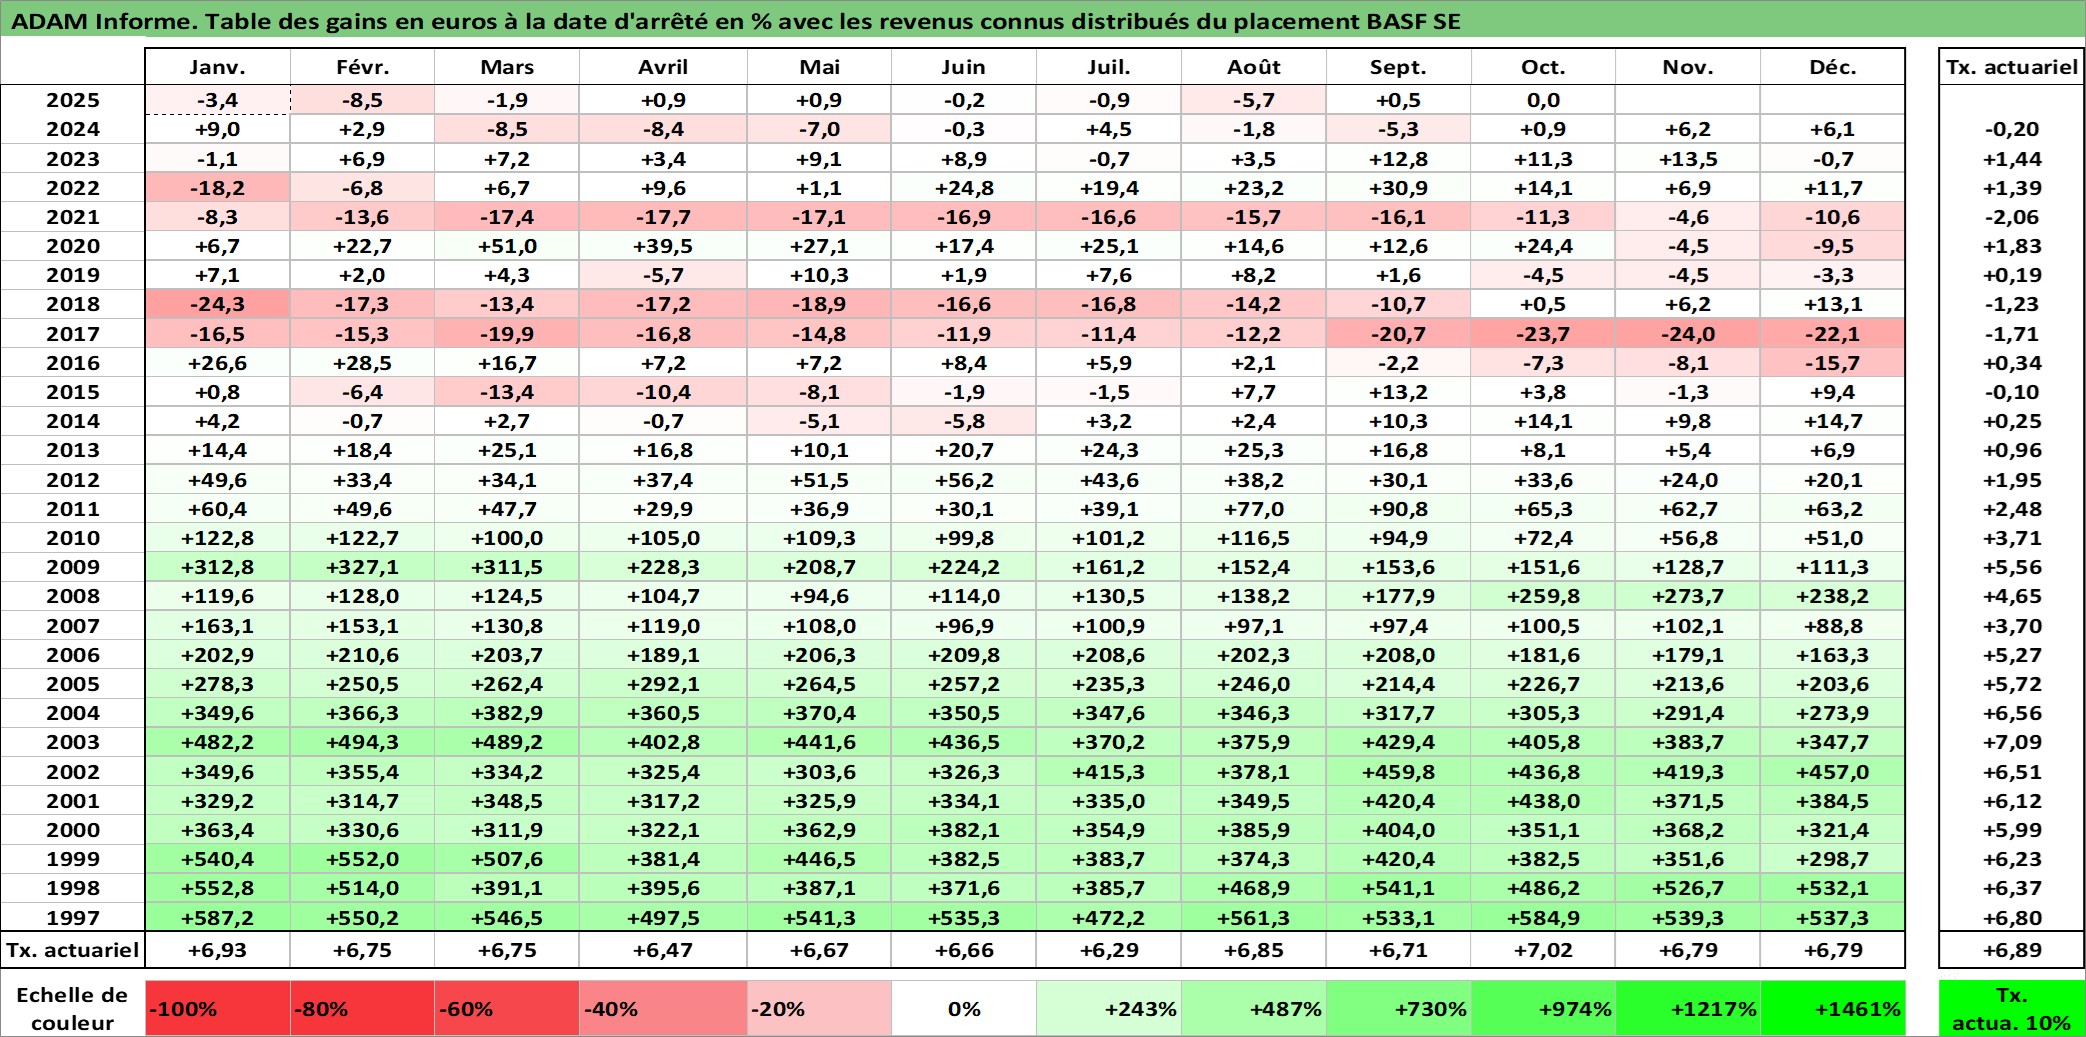Viewport: 2086px width, 1037px height.
Task: Click the +561,3 cell for August 1997
Action: pyautogui.click(x=1254, y=918)
